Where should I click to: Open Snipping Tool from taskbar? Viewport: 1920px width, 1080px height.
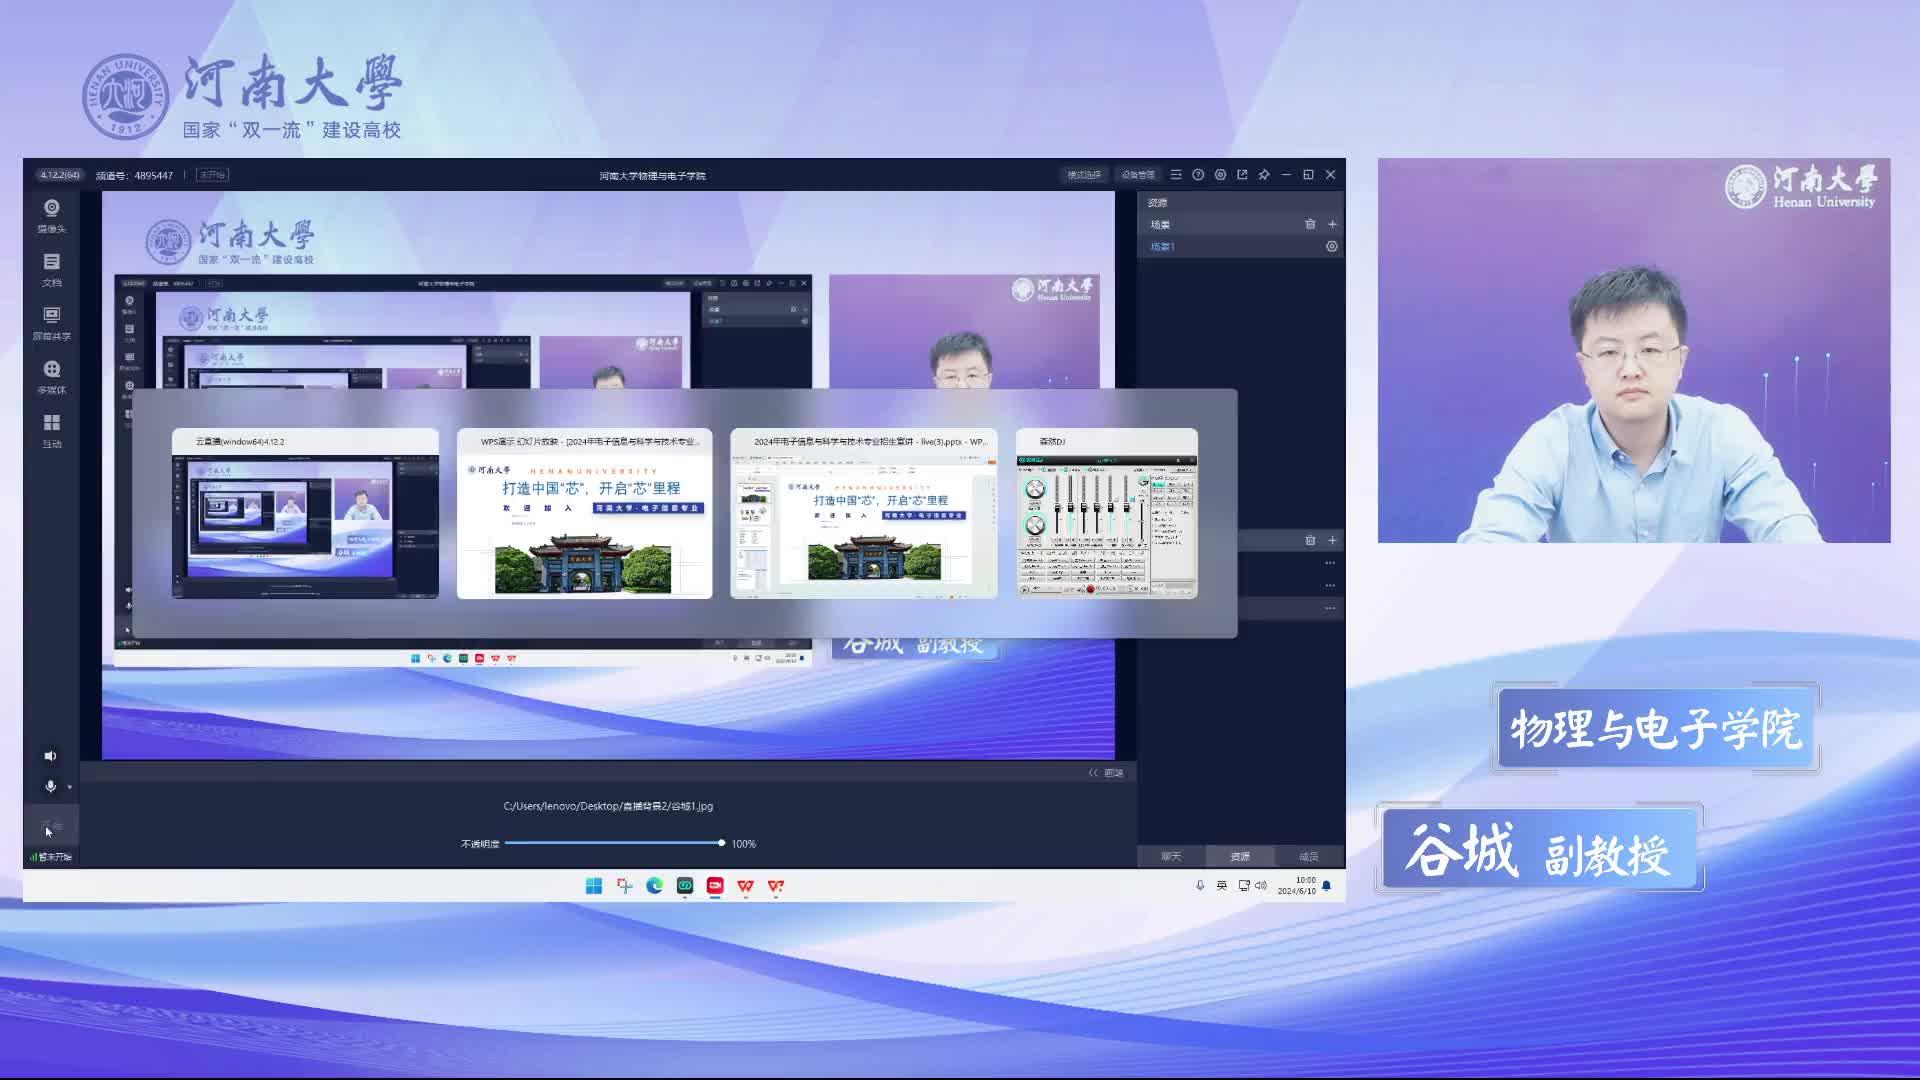[624, 886]
